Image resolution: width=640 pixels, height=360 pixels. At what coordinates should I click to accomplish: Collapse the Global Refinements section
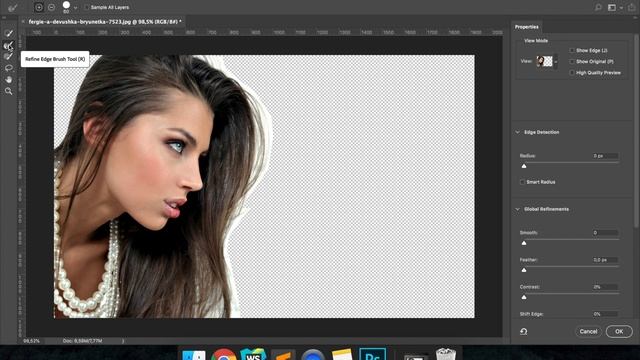click(518, 209)
